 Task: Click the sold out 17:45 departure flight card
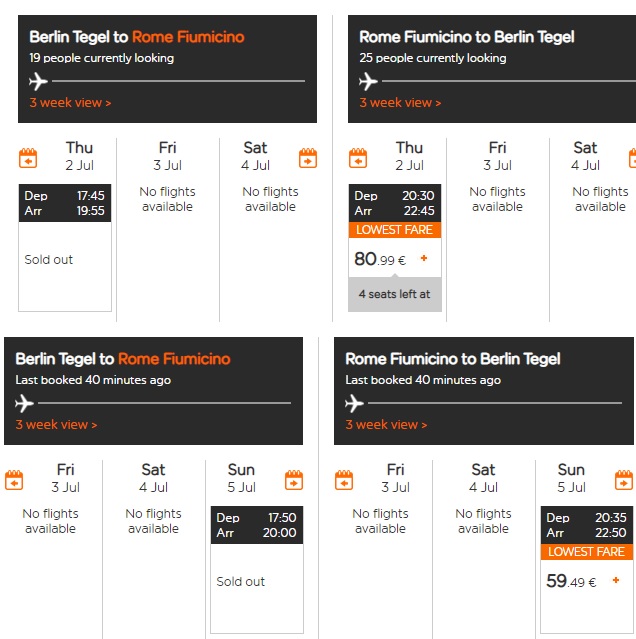click(65, 248)
